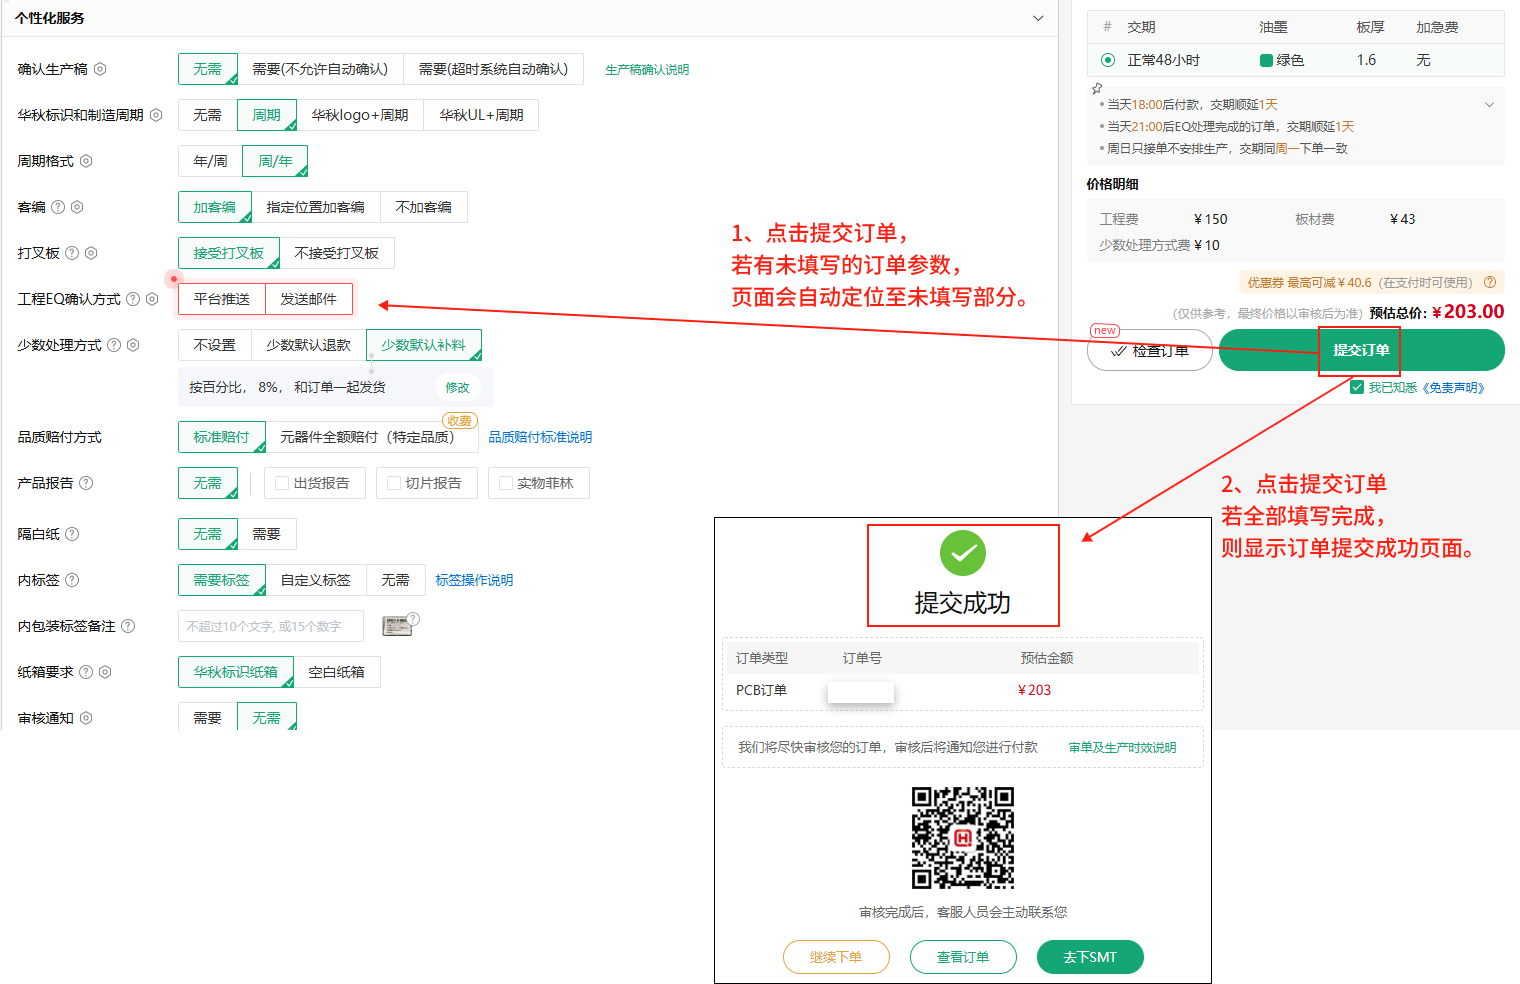1520x984 pixels.
Task: Click the 内包装标签备注 input field
Action: click(x=270, y=626)
